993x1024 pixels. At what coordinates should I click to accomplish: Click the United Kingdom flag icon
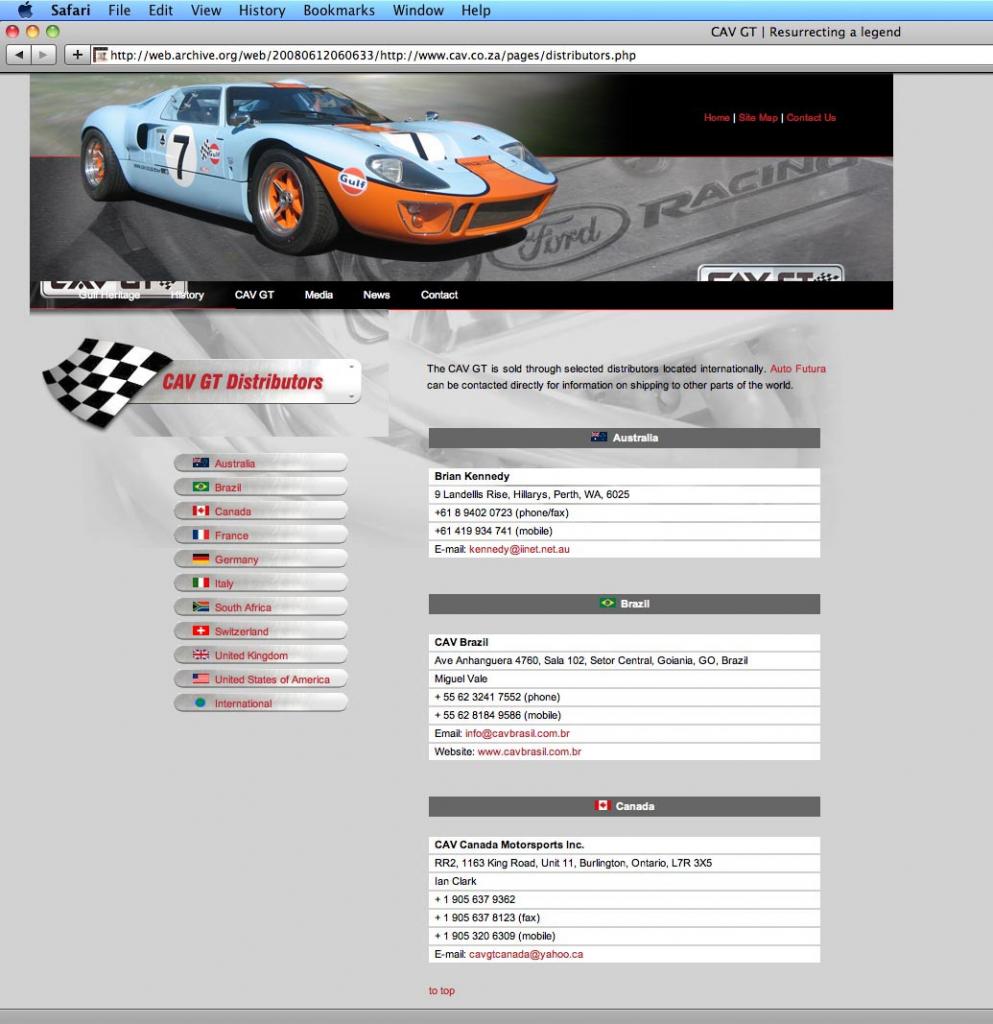[x=200, y=655]
